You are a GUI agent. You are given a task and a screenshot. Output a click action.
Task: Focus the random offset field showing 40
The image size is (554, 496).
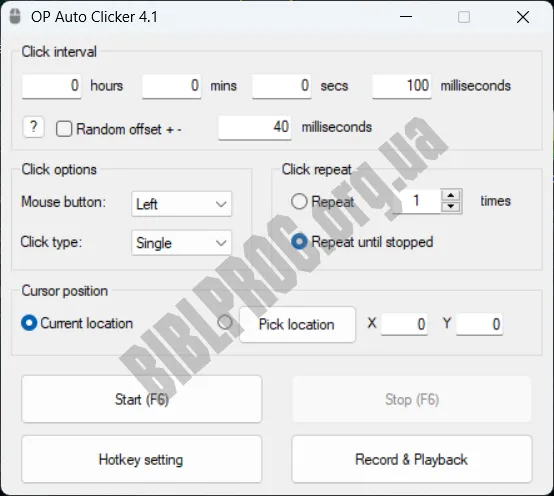255,128
